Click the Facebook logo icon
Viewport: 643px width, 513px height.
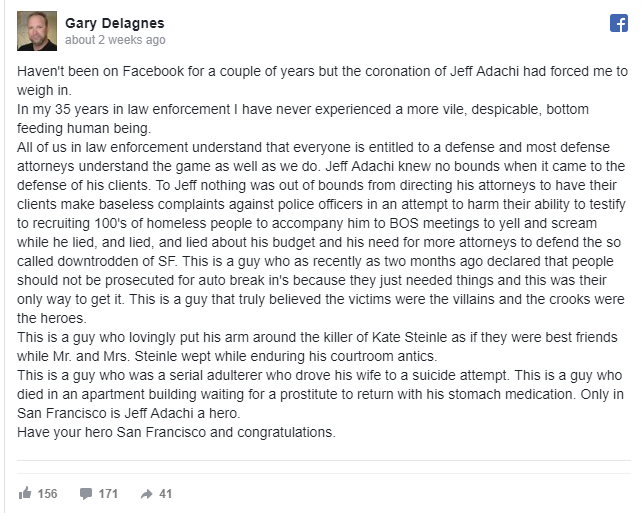(x=618, y=27)
